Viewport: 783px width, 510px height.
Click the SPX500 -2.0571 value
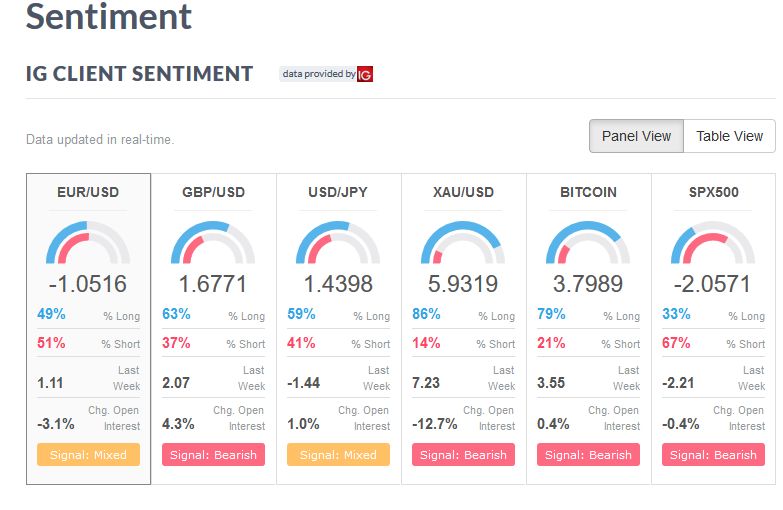click(712, 284)
